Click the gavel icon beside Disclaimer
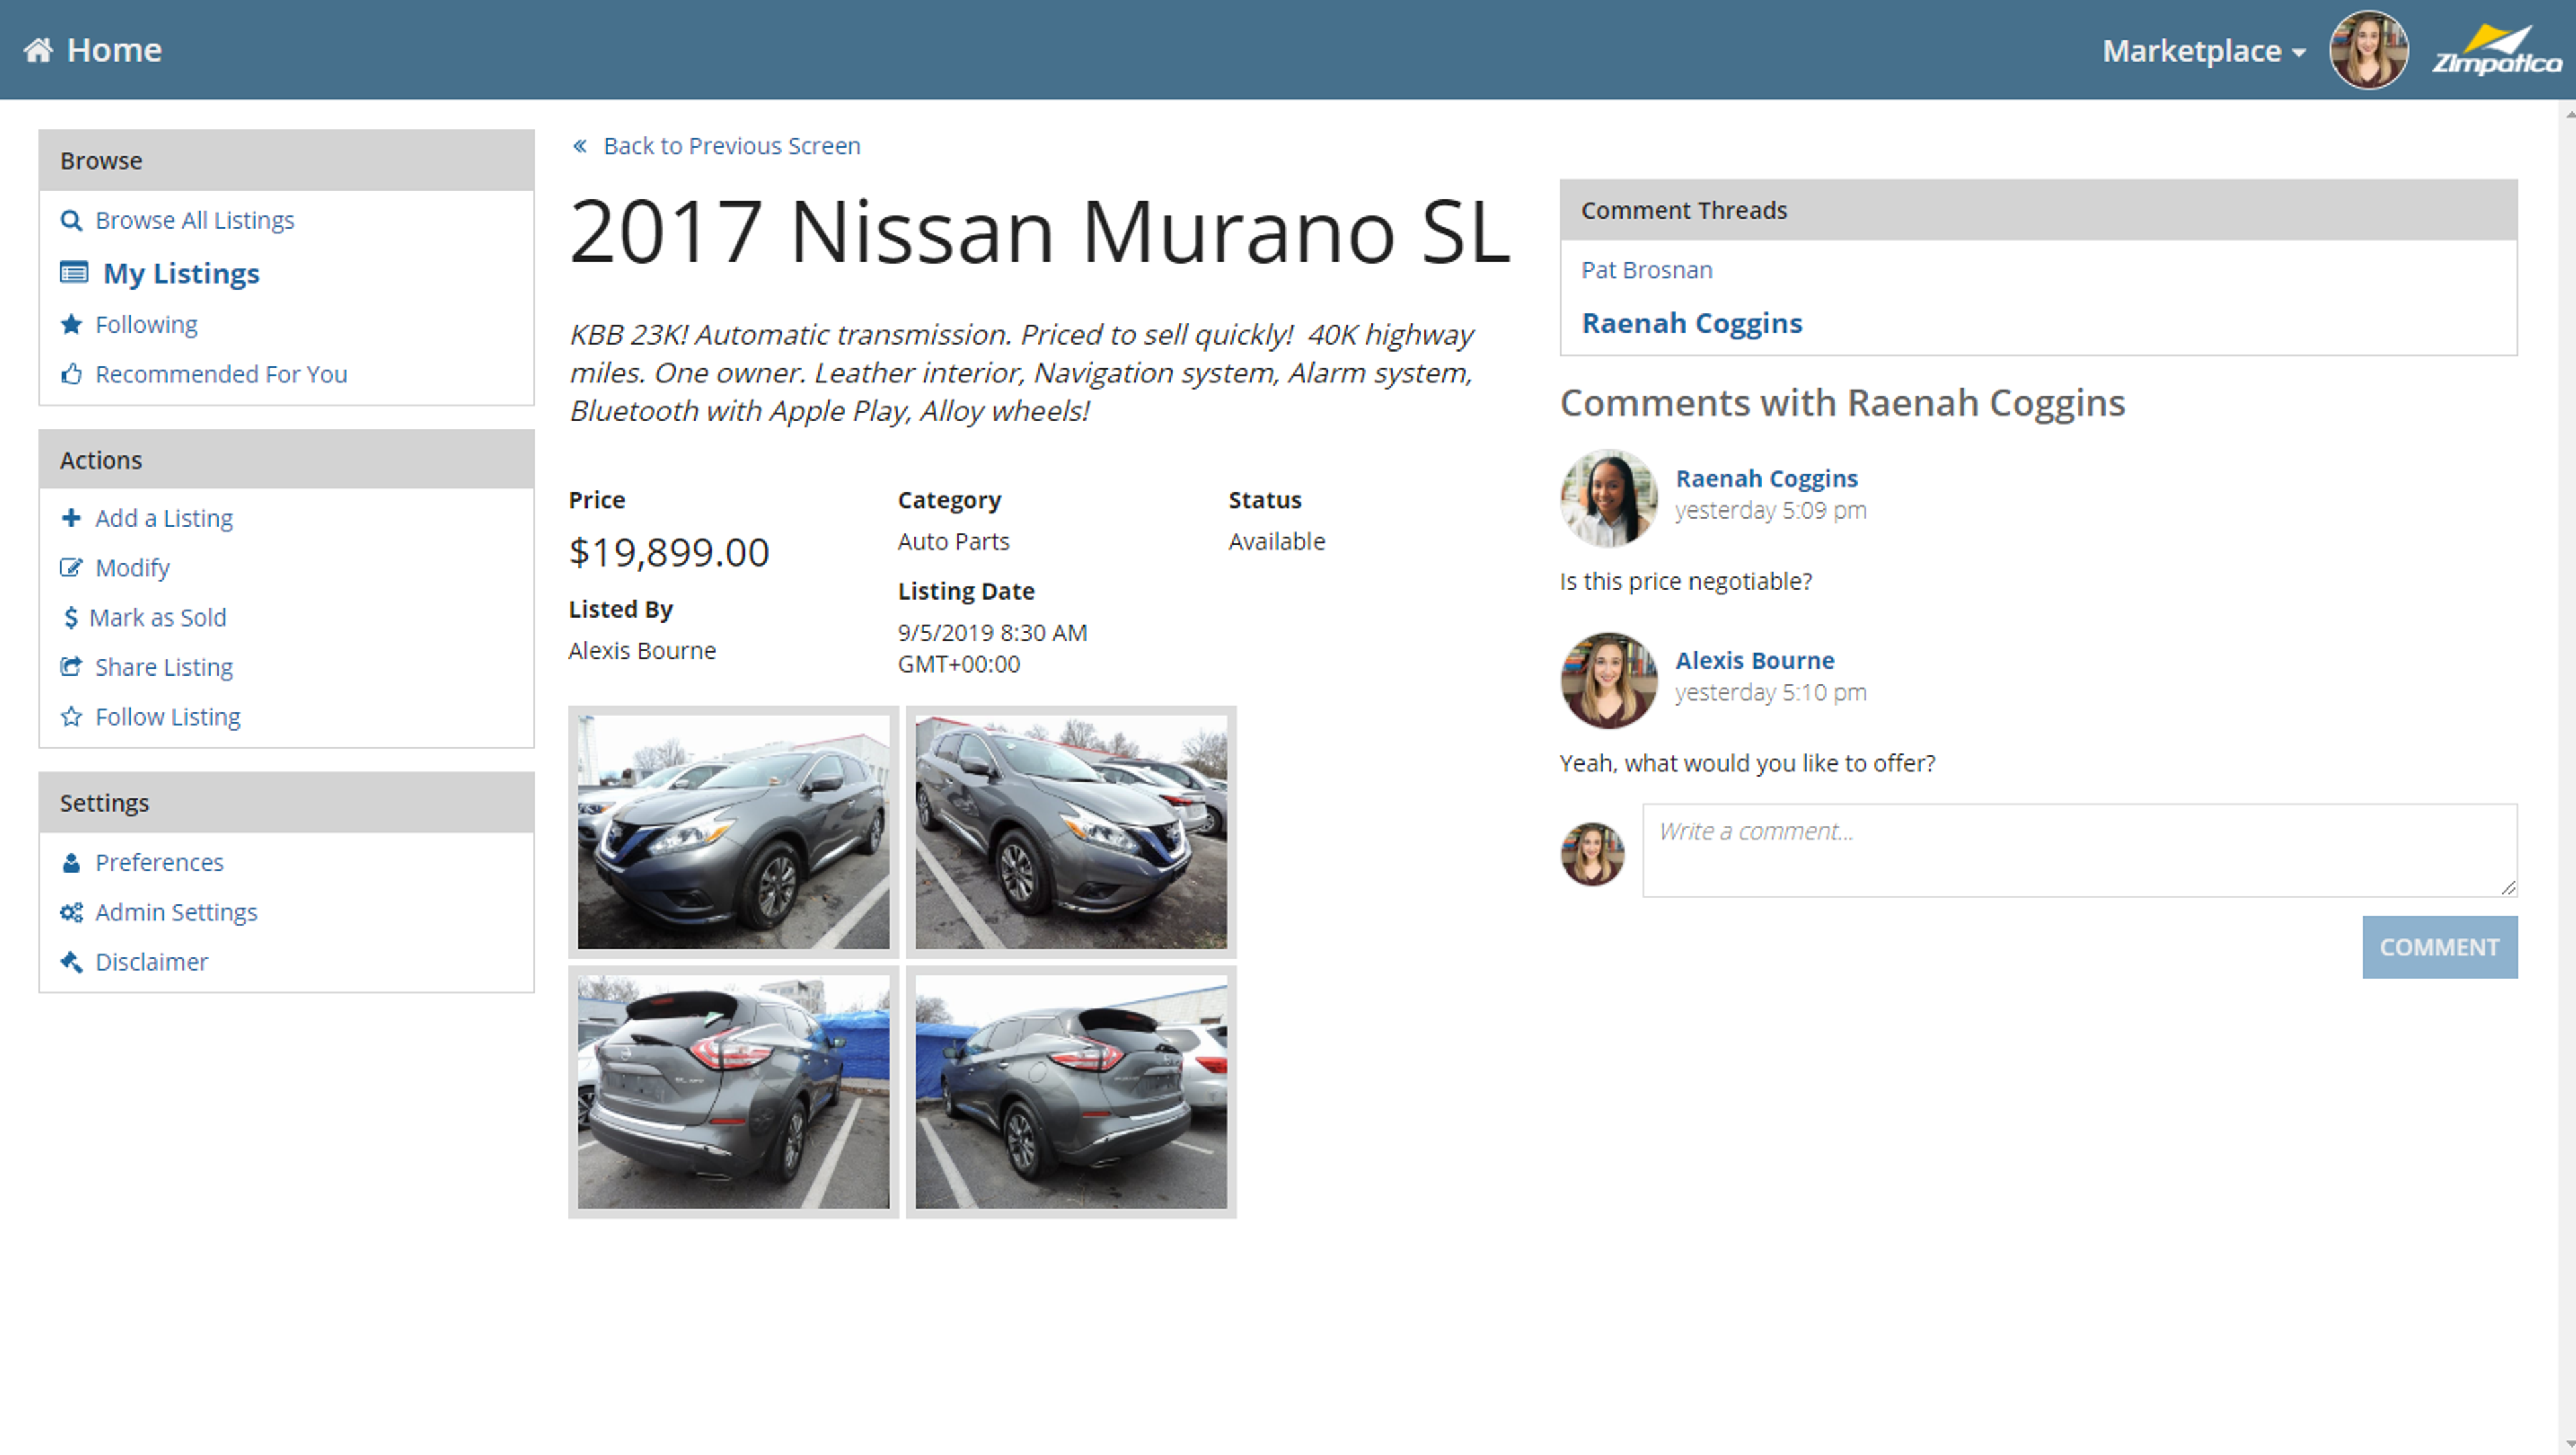The width and height of the screenshot is (2576, 1455). pos(71,962)
